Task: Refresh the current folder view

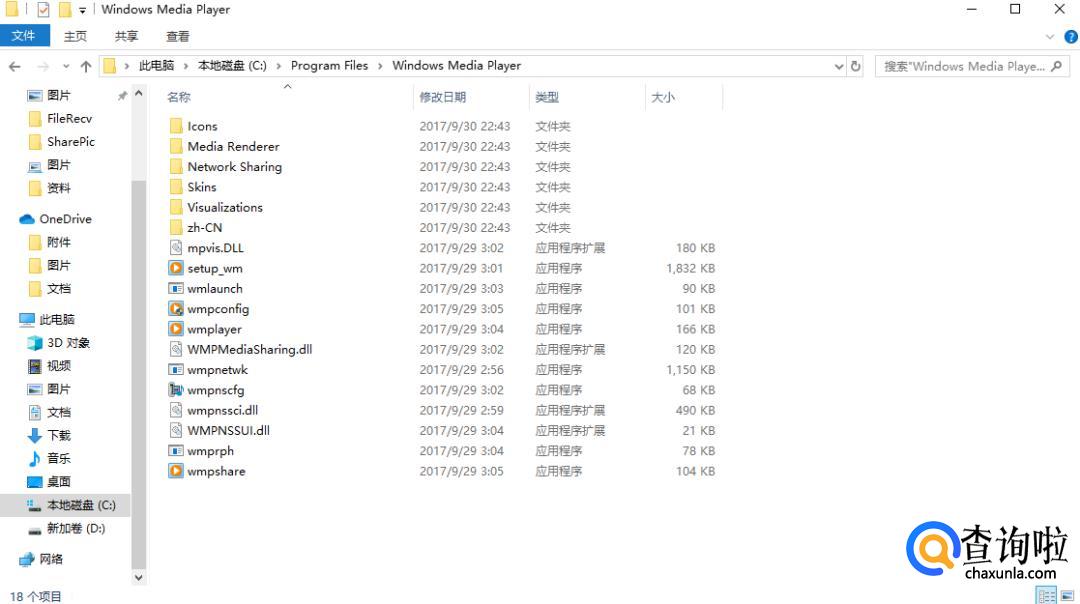Action: coord(855,66)
